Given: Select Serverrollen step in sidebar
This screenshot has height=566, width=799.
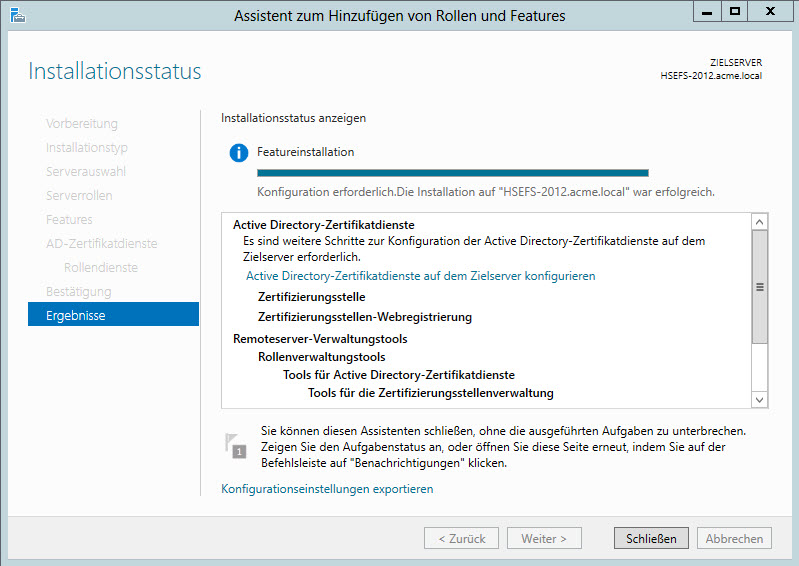Looking at the screenshot, I should tap(79, 195).
